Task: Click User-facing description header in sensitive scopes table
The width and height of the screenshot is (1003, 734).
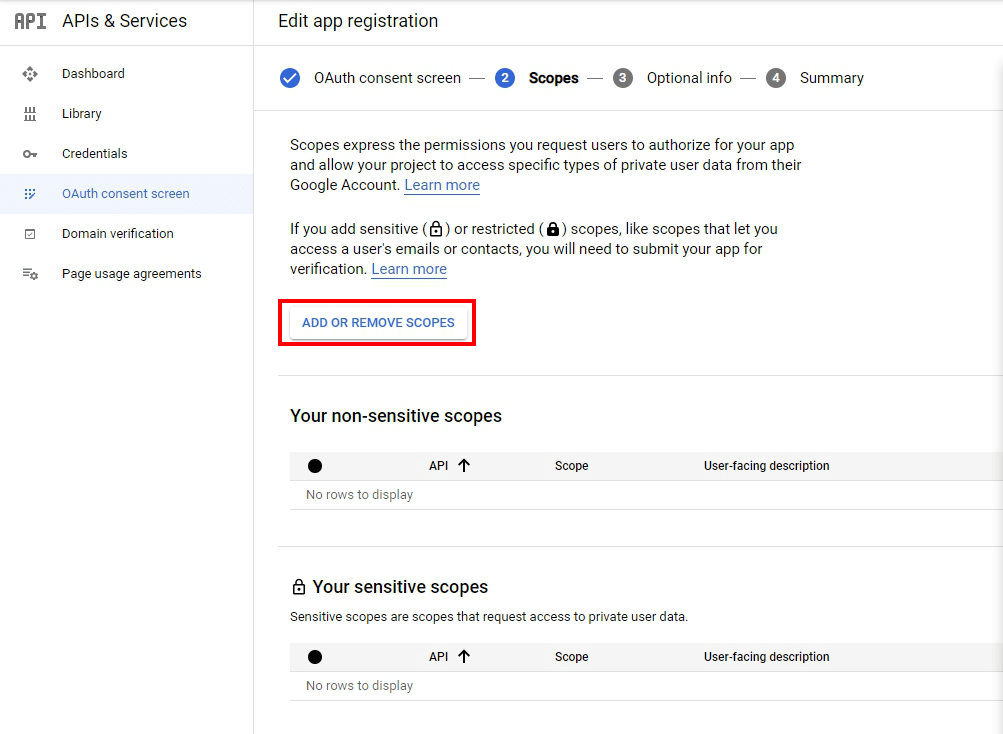Action: pos(766,657)
